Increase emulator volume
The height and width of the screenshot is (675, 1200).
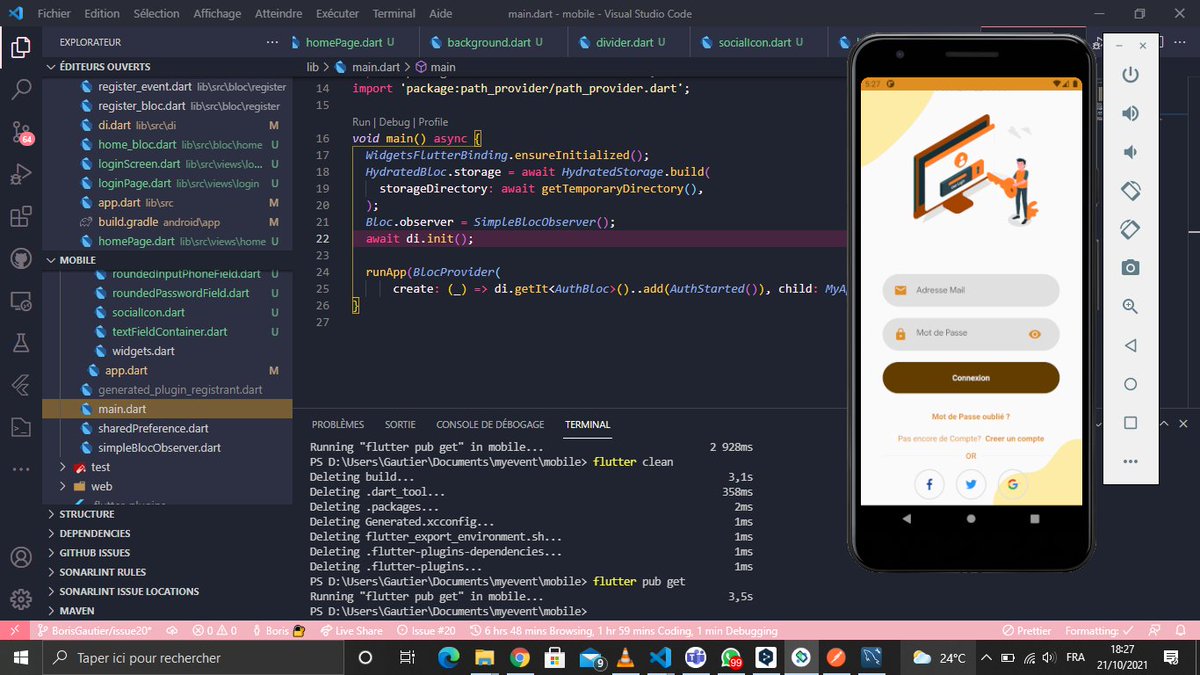coord(1130,113)
